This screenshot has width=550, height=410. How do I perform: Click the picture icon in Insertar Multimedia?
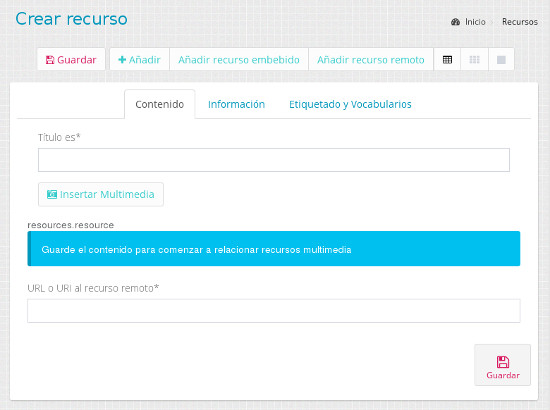(52, 194)
